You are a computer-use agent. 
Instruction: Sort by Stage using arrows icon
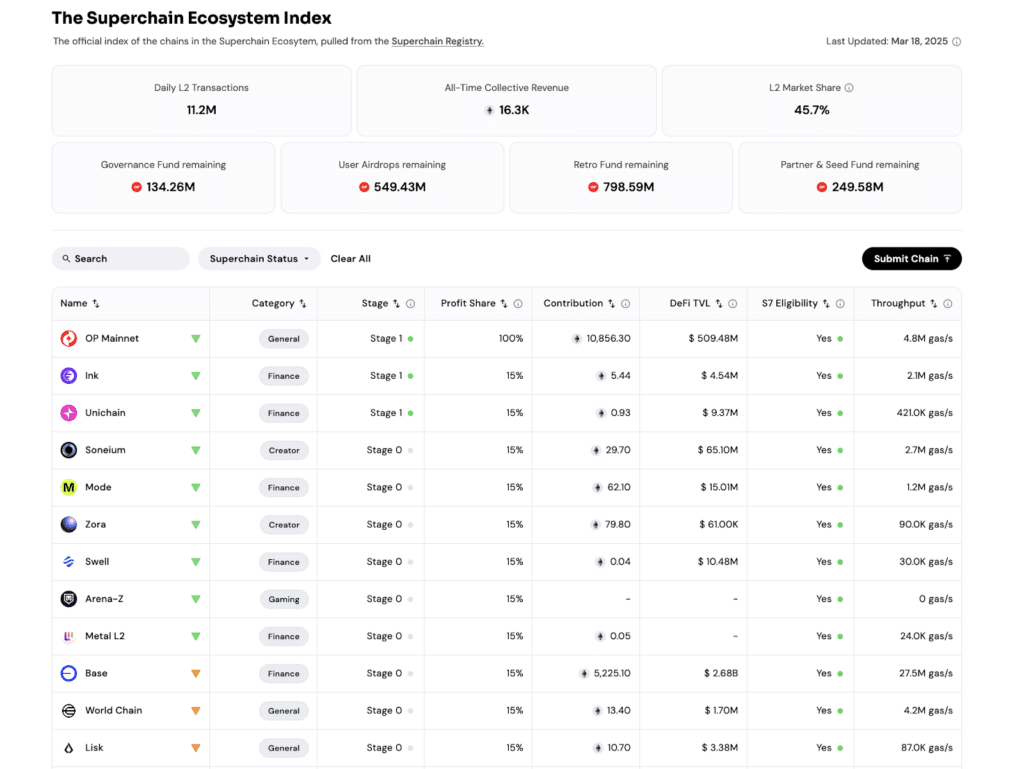tap(396, 304)
